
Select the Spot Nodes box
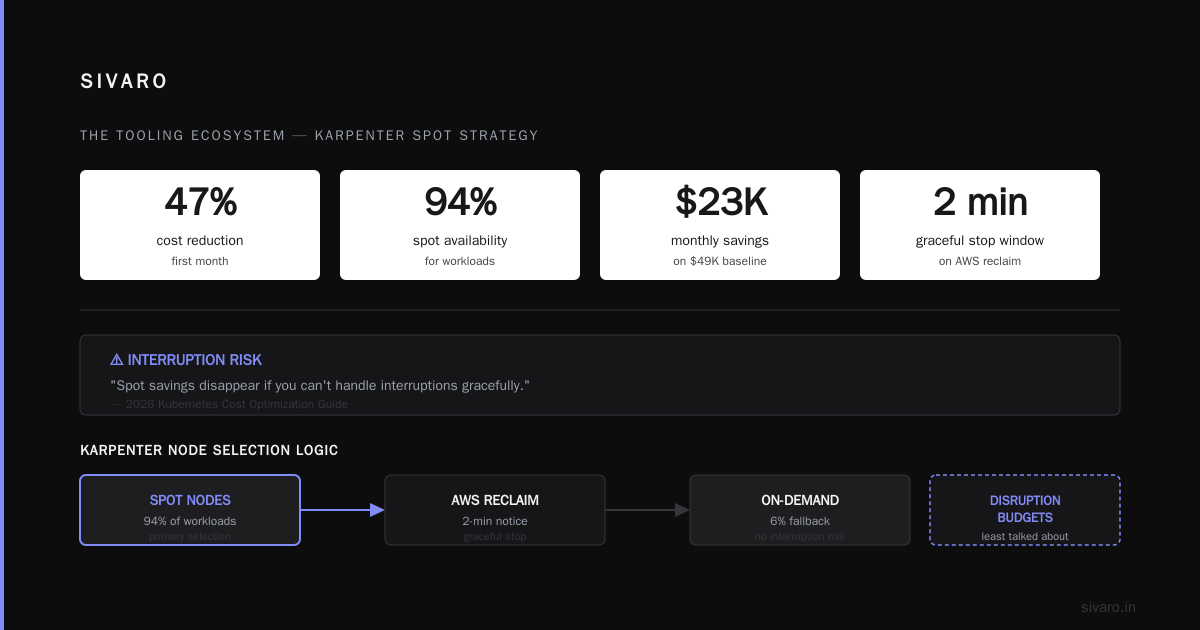coord(190,510)
